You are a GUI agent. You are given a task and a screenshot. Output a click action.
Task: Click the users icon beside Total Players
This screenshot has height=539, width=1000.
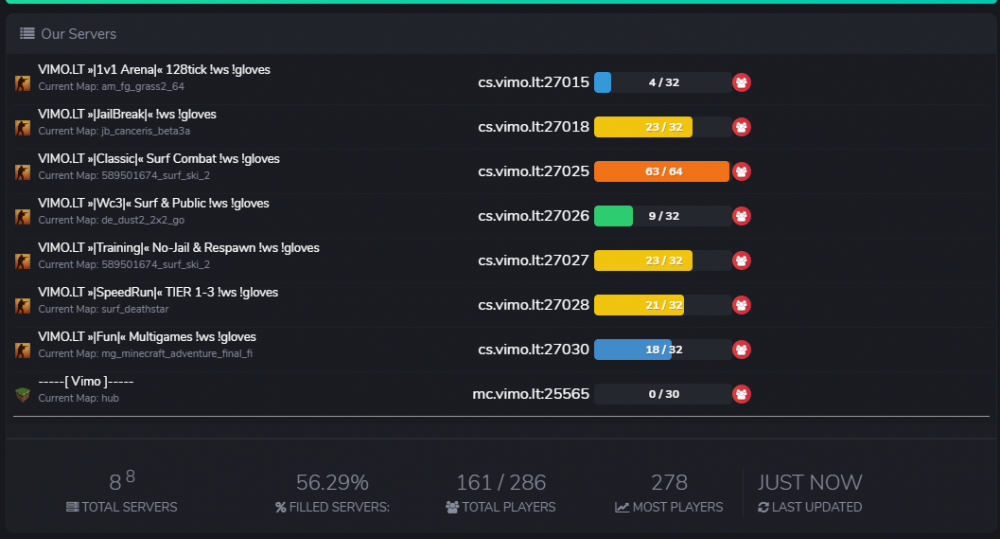(452, 507)
